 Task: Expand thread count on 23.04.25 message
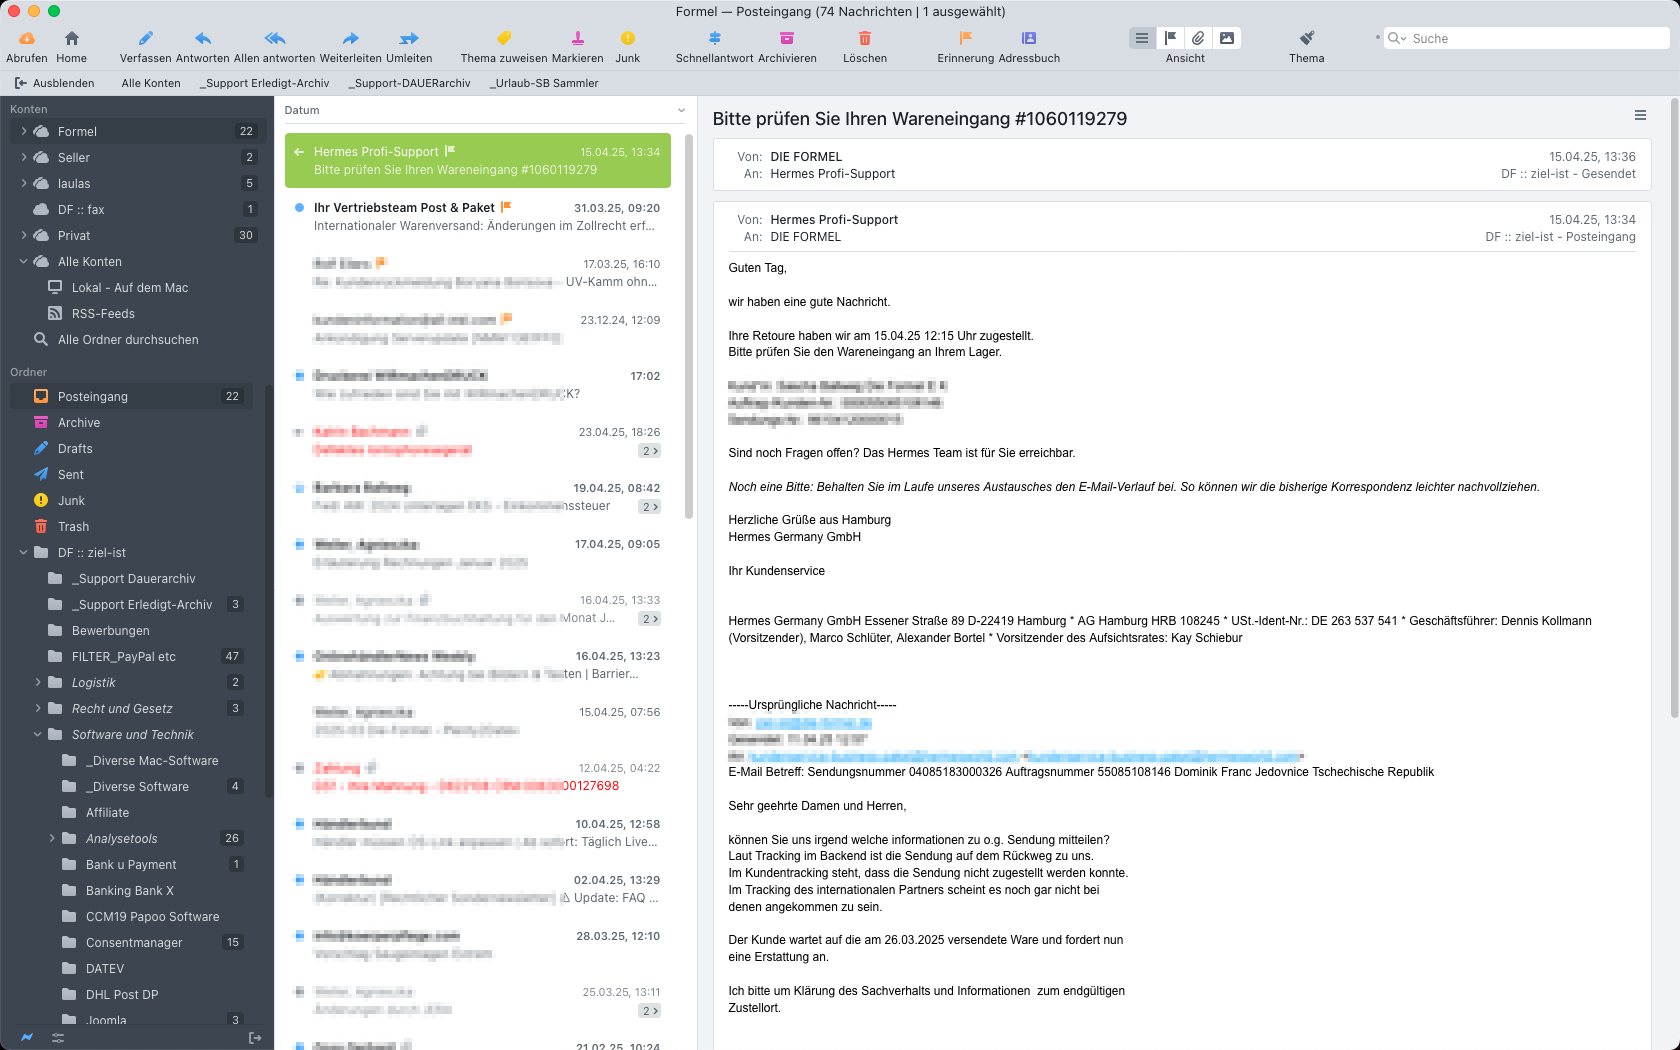[650, 451]
